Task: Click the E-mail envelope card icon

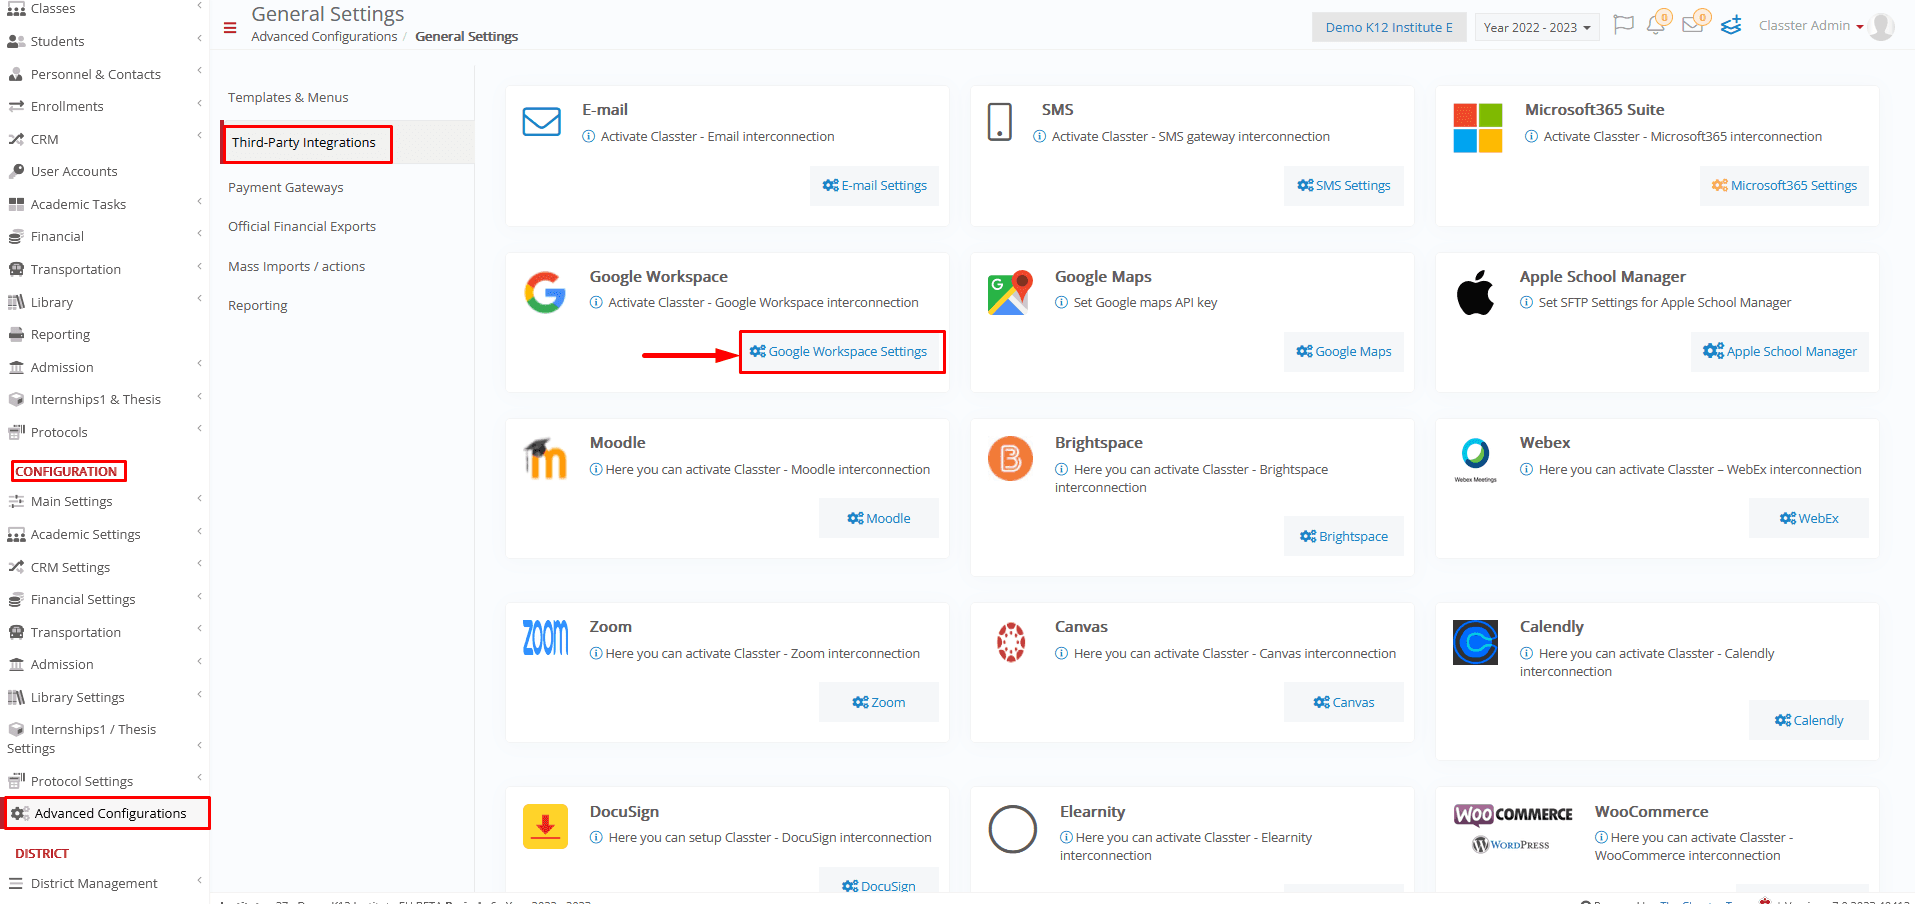Action: click(x=542, y=122)
